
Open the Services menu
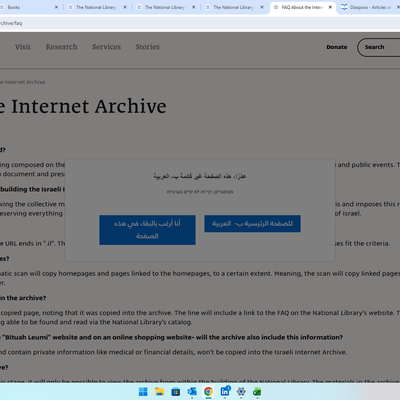(106, 47)
